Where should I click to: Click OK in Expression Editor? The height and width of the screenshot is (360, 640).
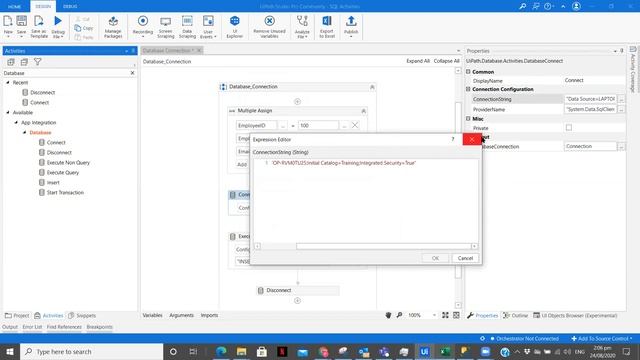(x=435, y=258)
